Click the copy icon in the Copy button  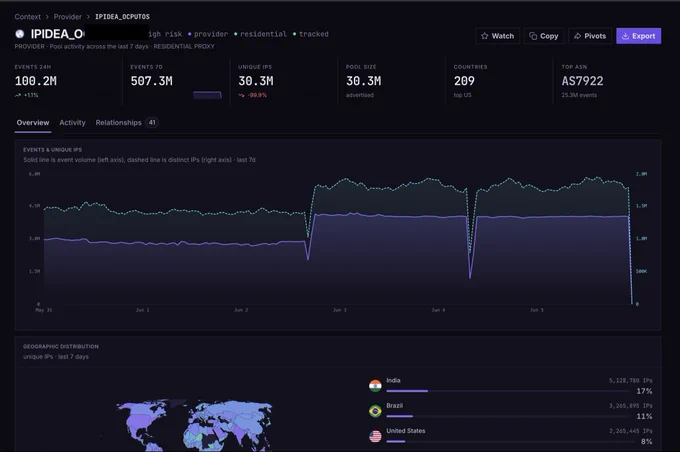[533, 36]
